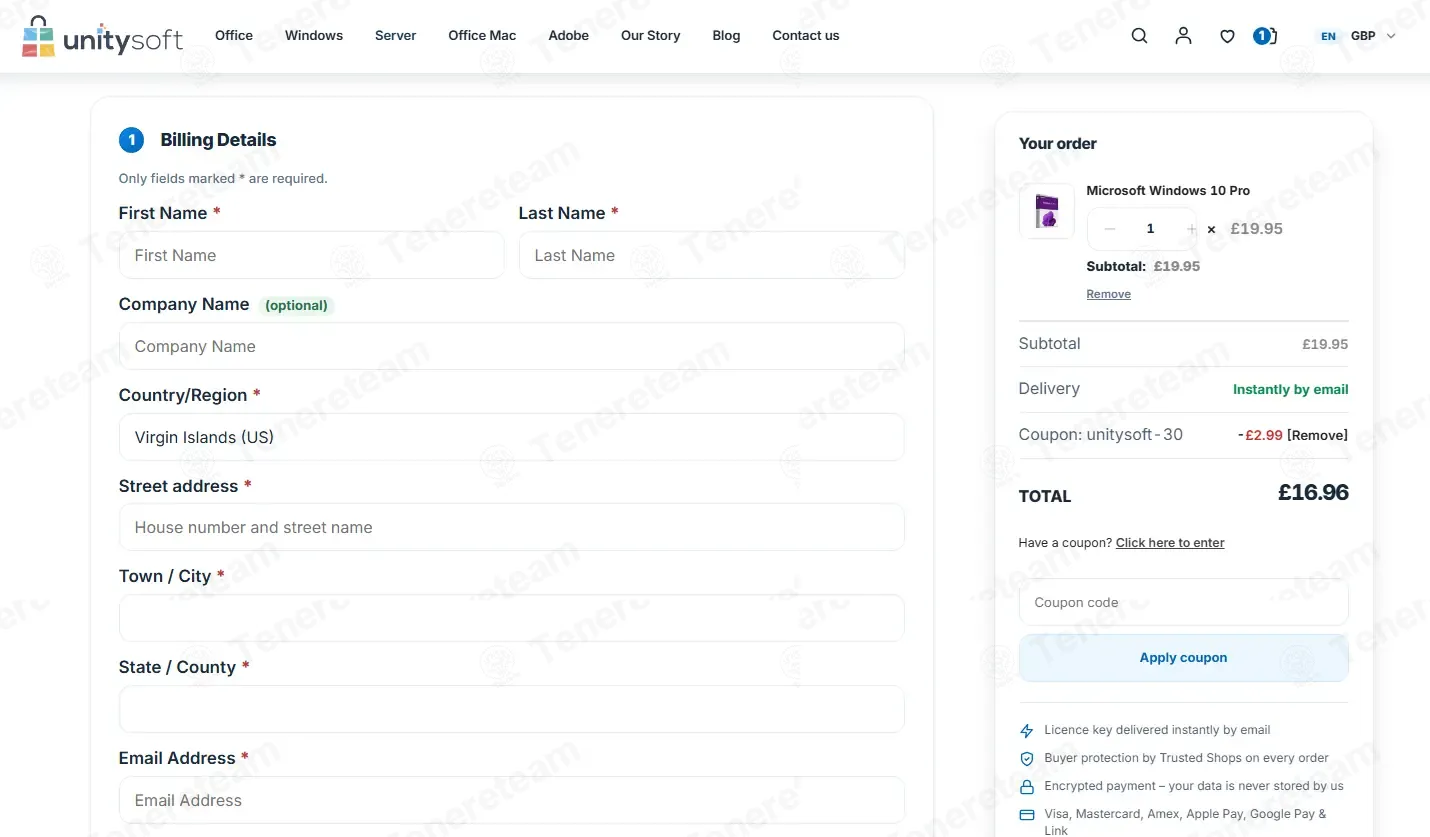The width and height of the screenshot is (1430, 837).
Task: Open the Windows menu
Action: click(314, 35)
